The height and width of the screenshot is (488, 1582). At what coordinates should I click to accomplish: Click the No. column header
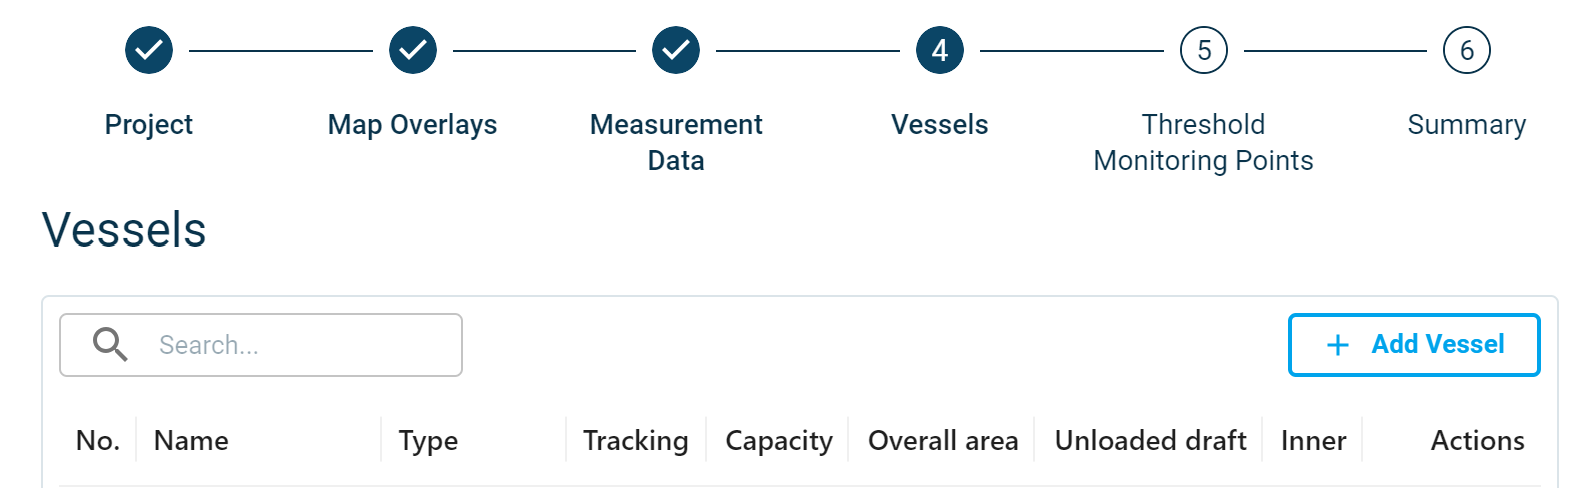coord(98,440)
